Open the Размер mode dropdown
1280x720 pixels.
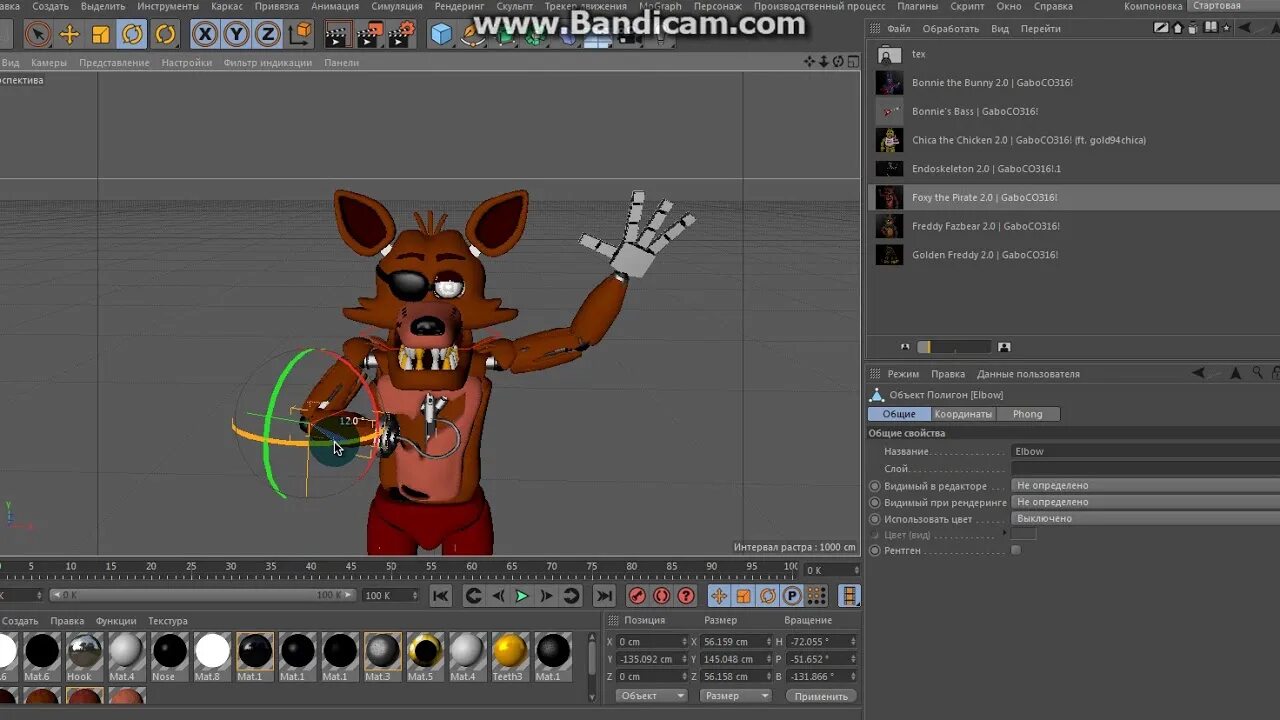tap(736, 696)
